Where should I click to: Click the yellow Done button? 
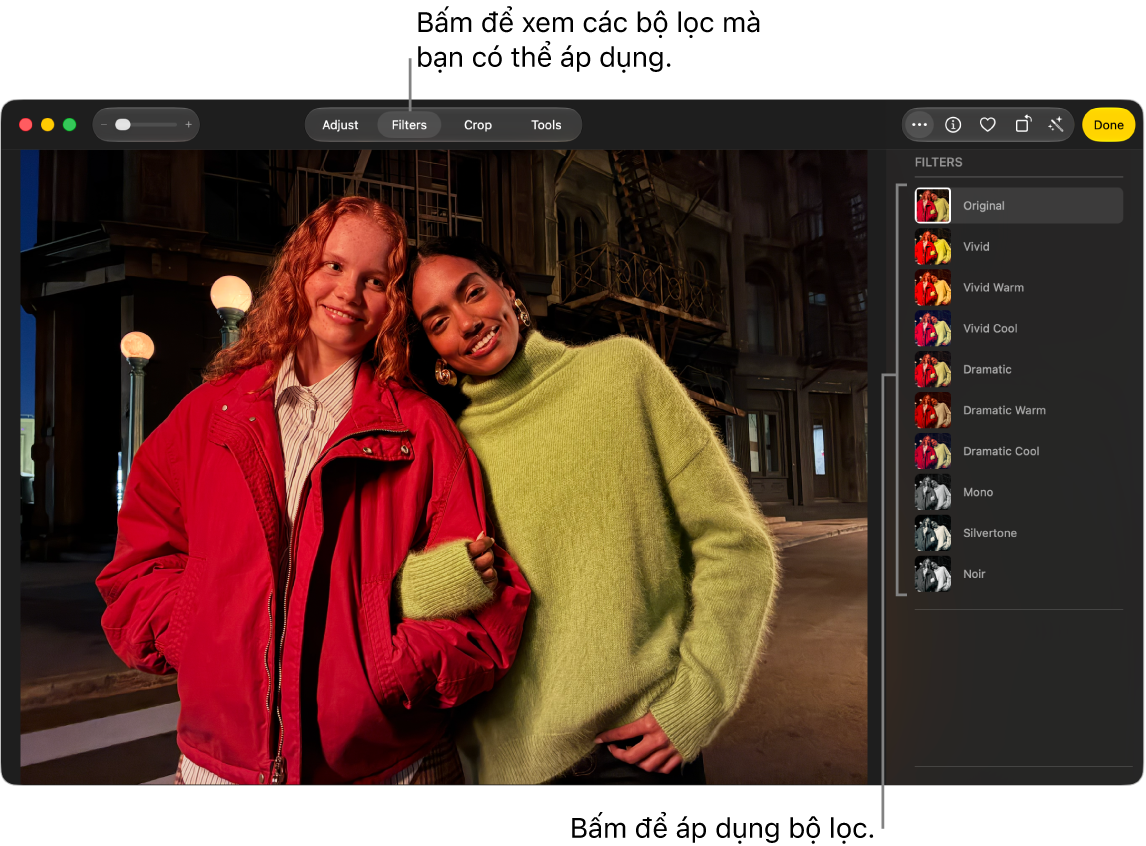pyautogui.click(x=1108, y=125)
